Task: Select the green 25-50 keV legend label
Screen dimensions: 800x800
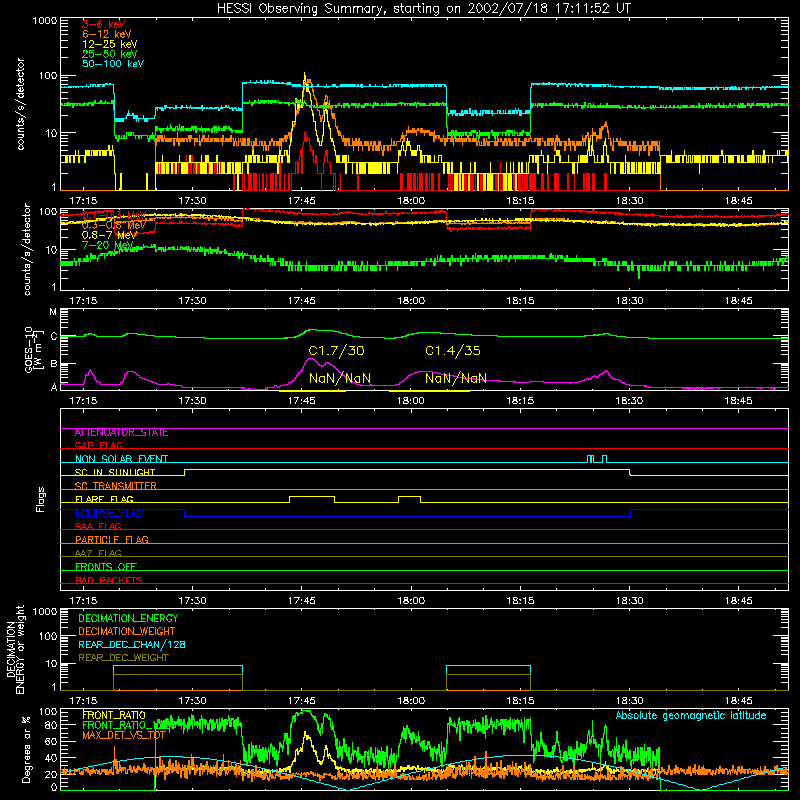Action: 110,54
